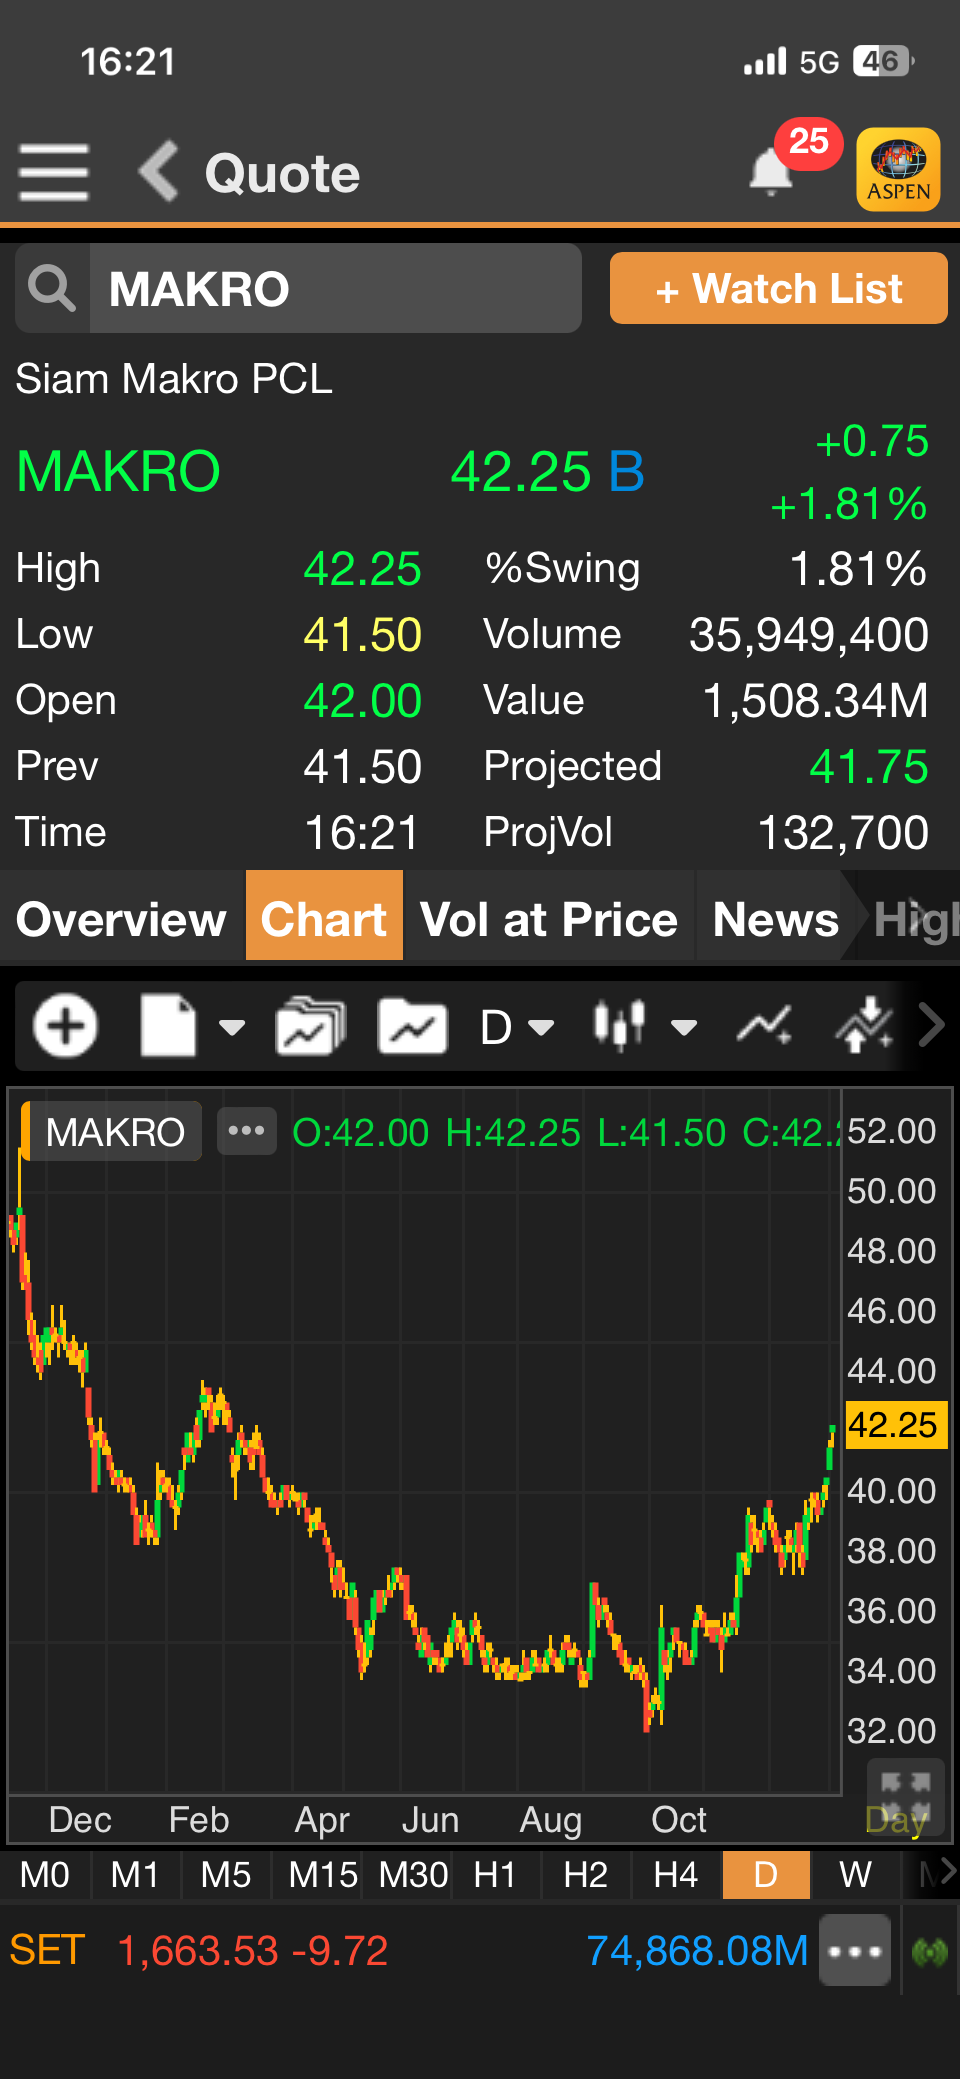
Task: Tap the ProjVol value 132,700
Action: pos(843,832)
